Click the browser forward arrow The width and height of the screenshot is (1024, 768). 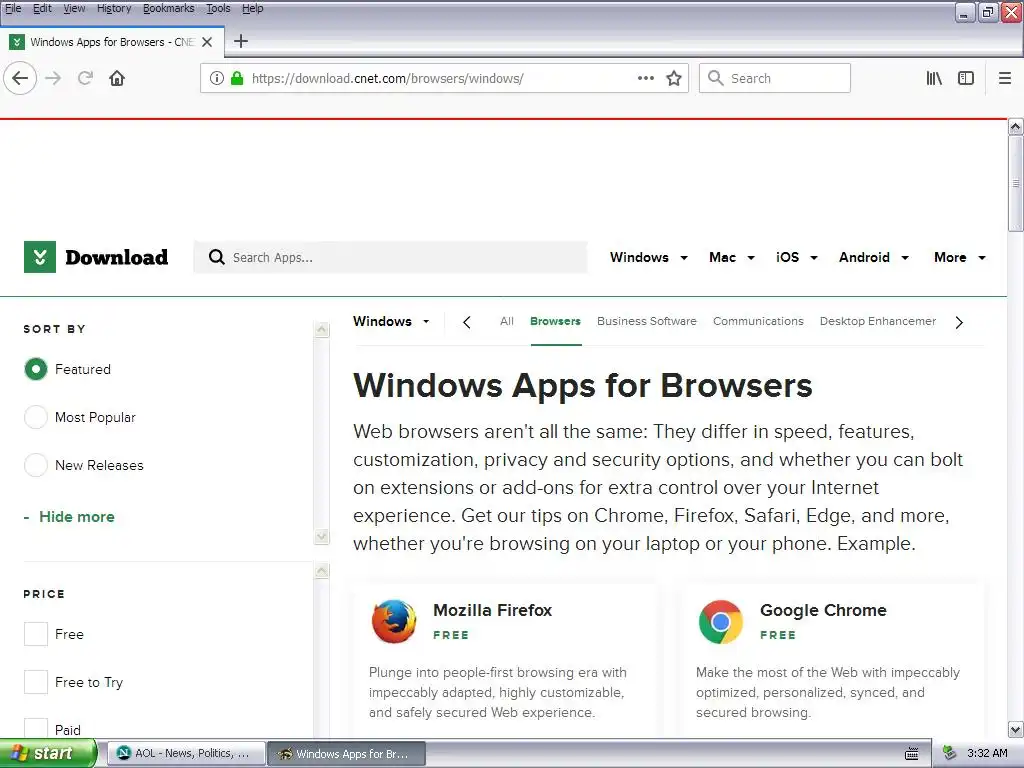tap(53, 78)
